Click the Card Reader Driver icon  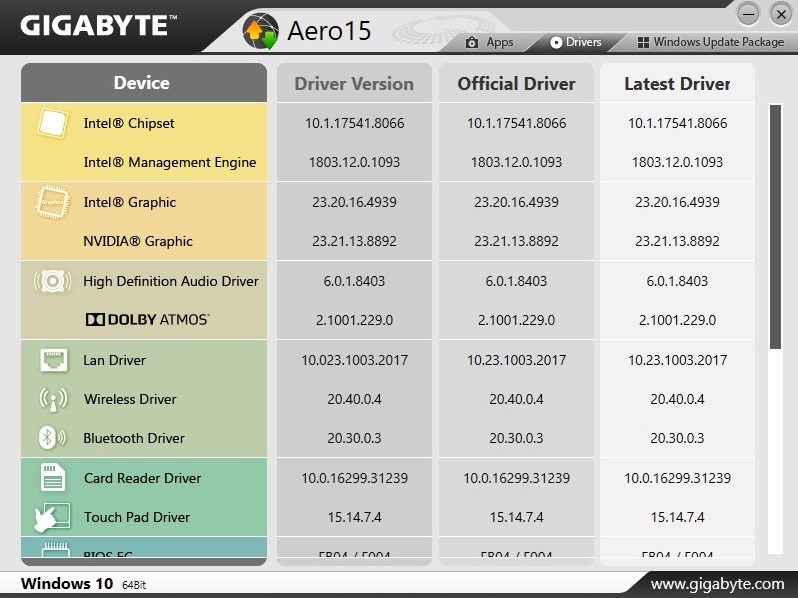tap(52, 478)
